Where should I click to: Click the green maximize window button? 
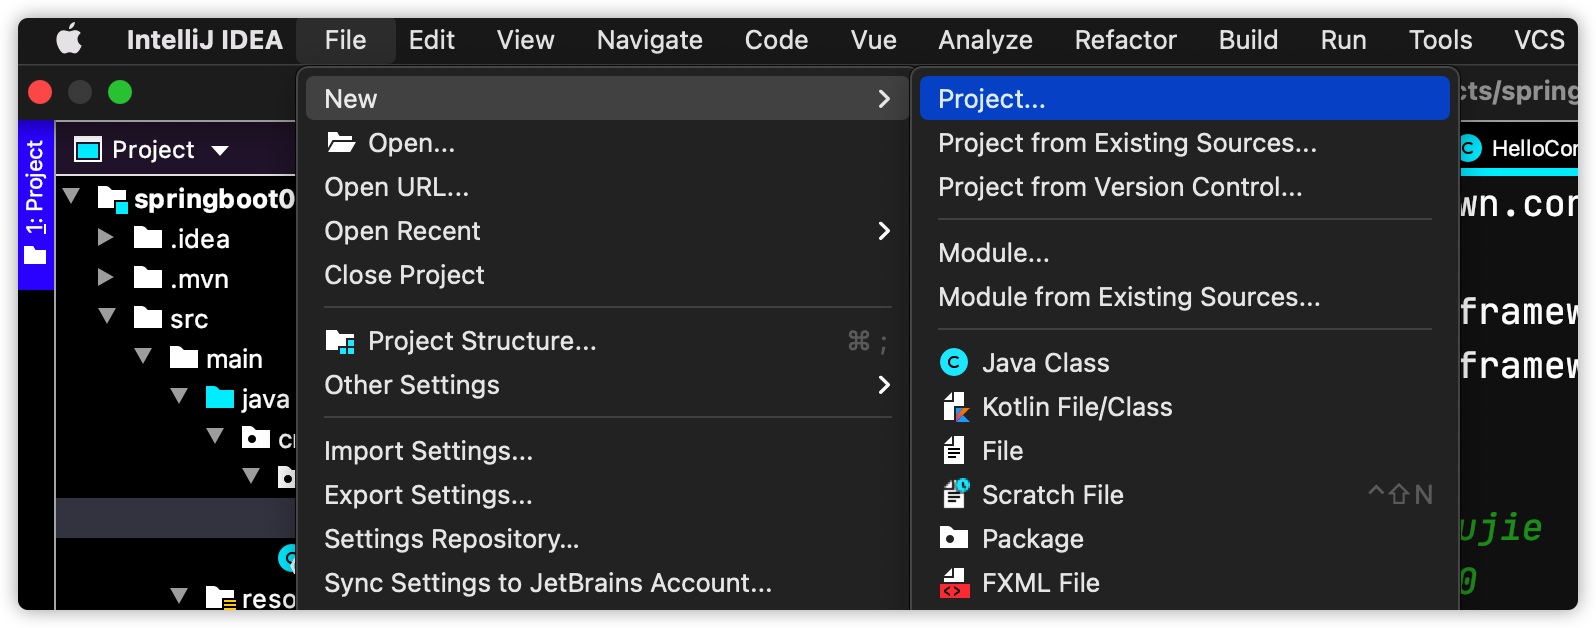coord(120,92)
